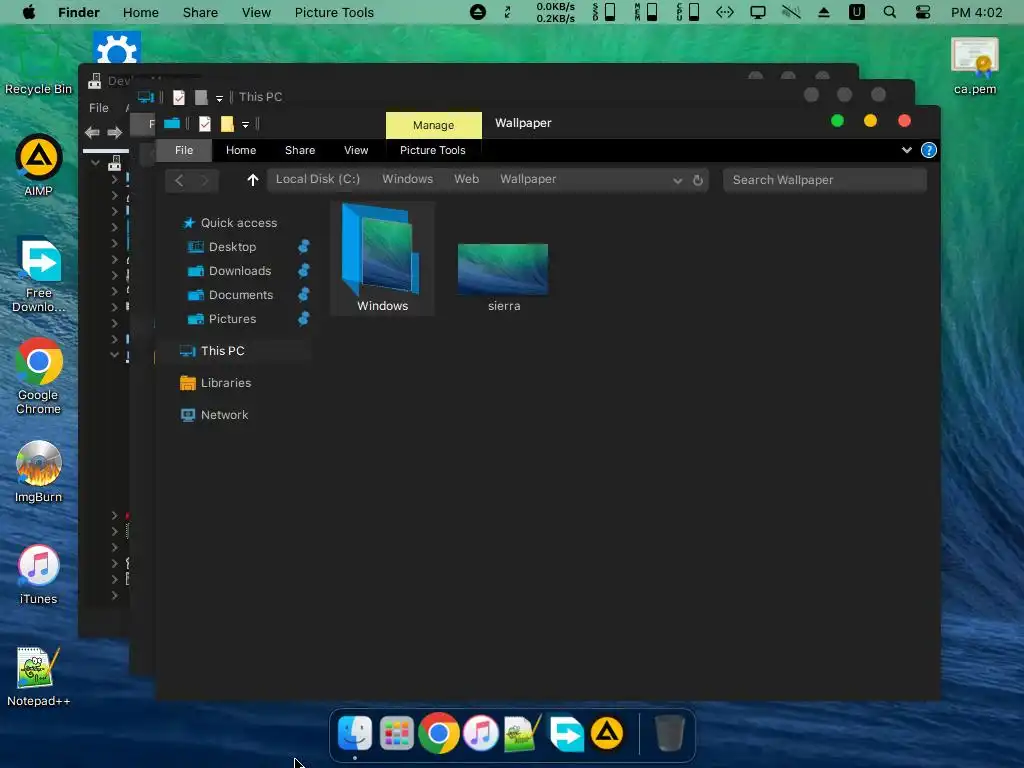Click Device Manager forward arrow
Viewport: 1024px width, 768px height.
pos(114,133)
